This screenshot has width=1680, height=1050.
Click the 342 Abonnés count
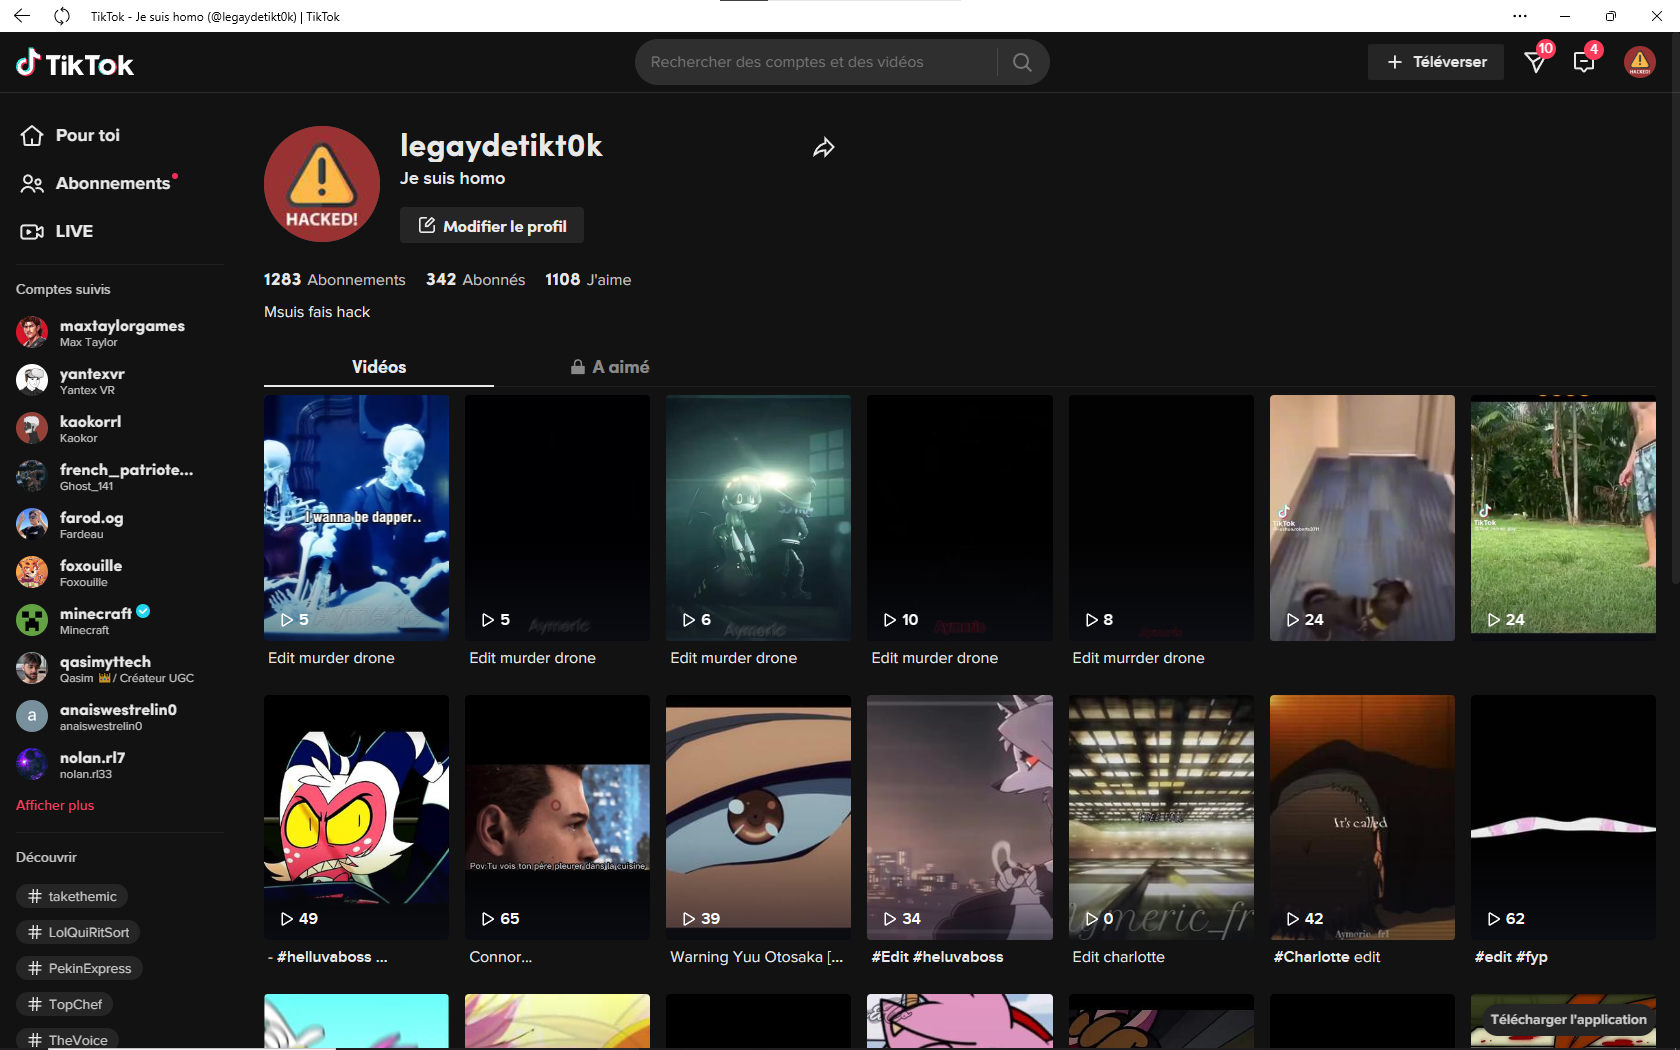click(x=475, y=280)
